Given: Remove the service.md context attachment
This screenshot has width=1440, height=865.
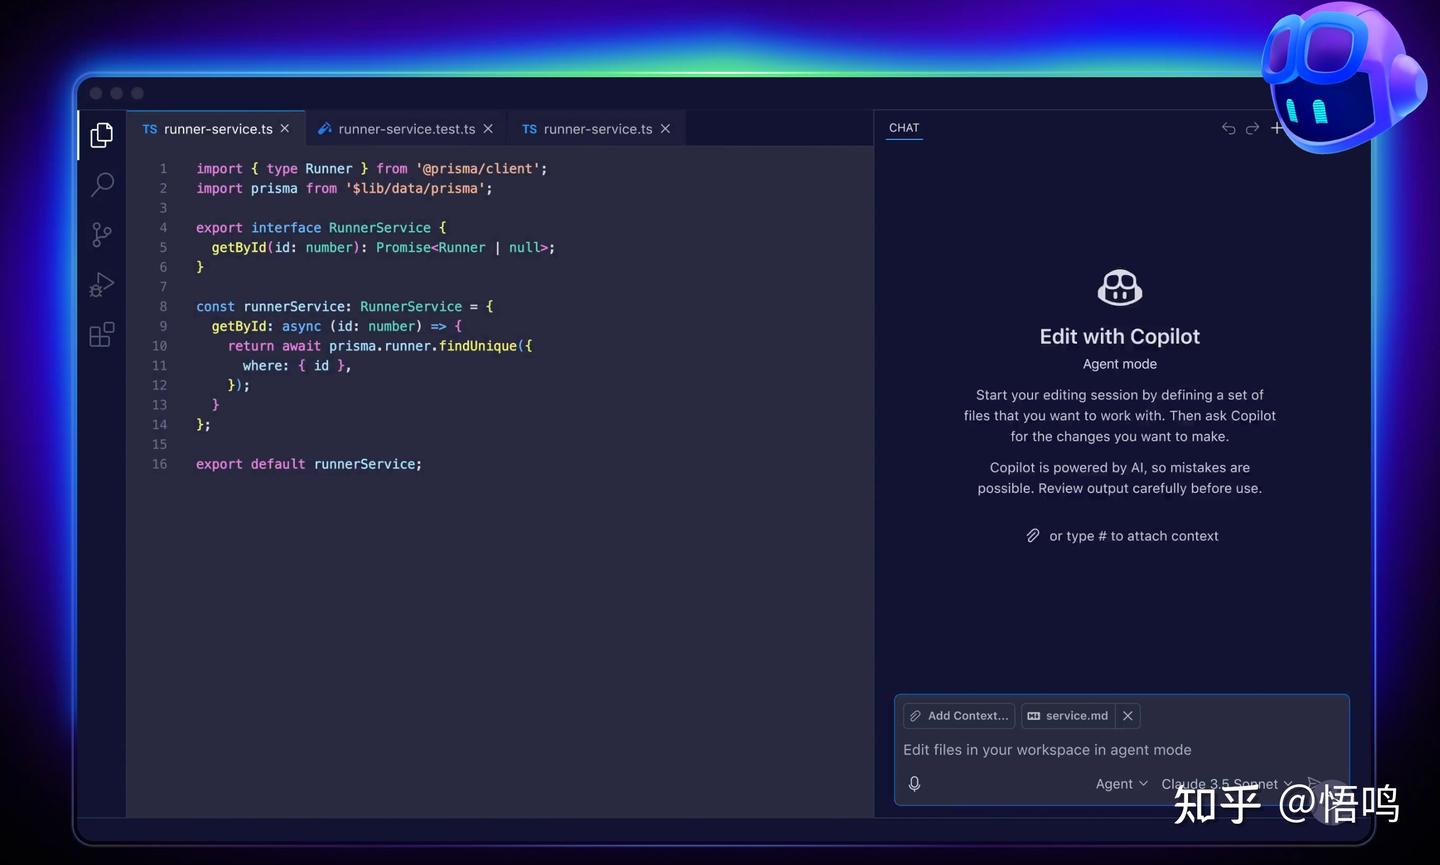Looking at the screenshot, I should coord(1127,715).
